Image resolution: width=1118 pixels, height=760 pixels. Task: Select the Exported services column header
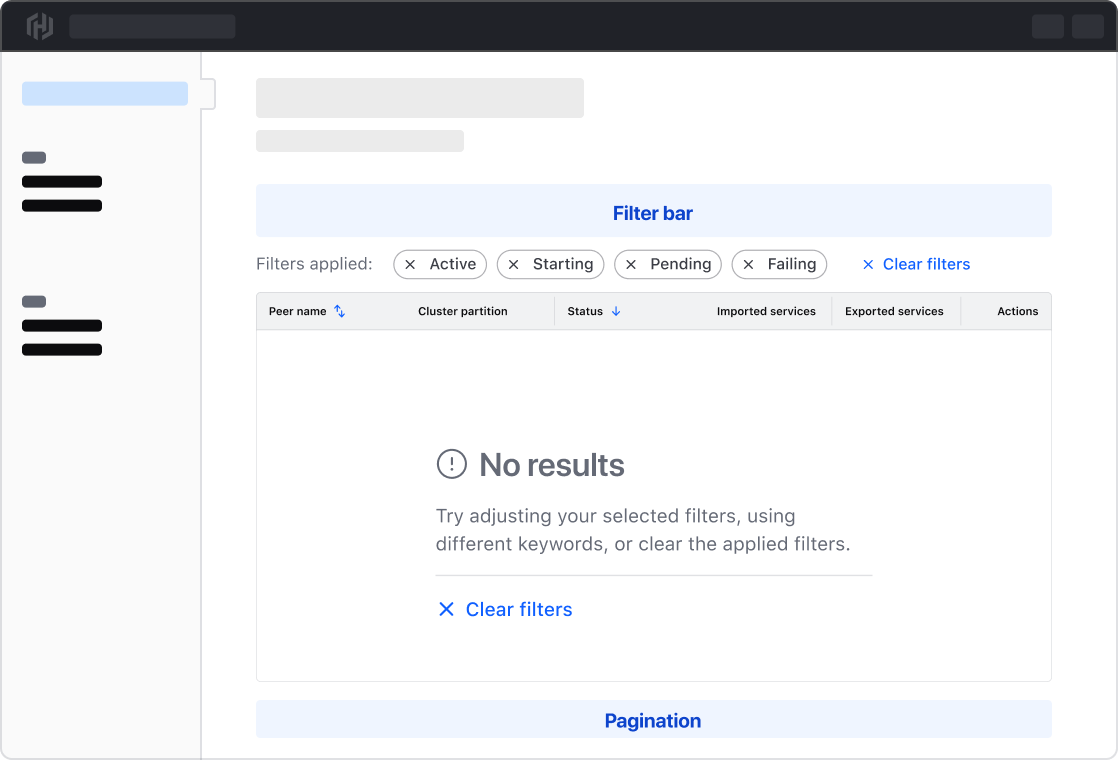894,311
